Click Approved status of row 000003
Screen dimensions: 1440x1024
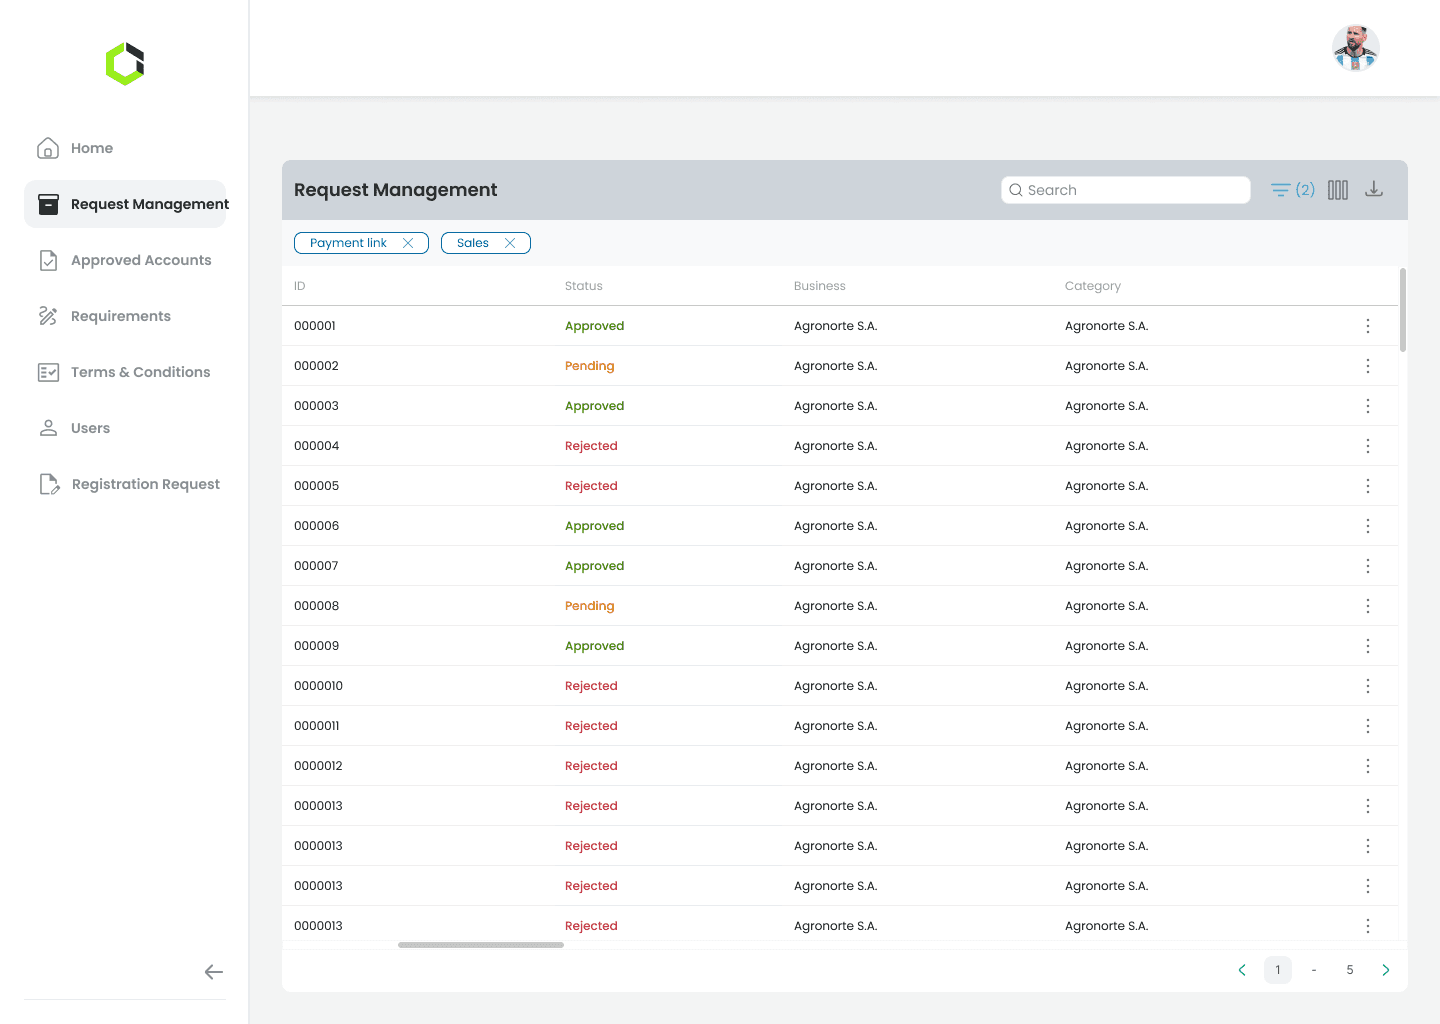click(x=595, y=406)
